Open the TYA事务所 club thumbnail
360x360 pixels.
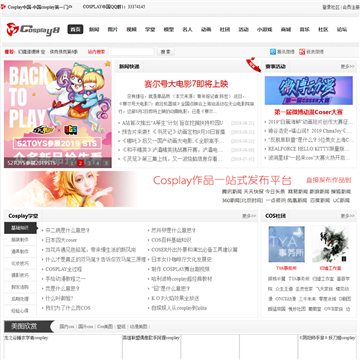click(287, 244)
